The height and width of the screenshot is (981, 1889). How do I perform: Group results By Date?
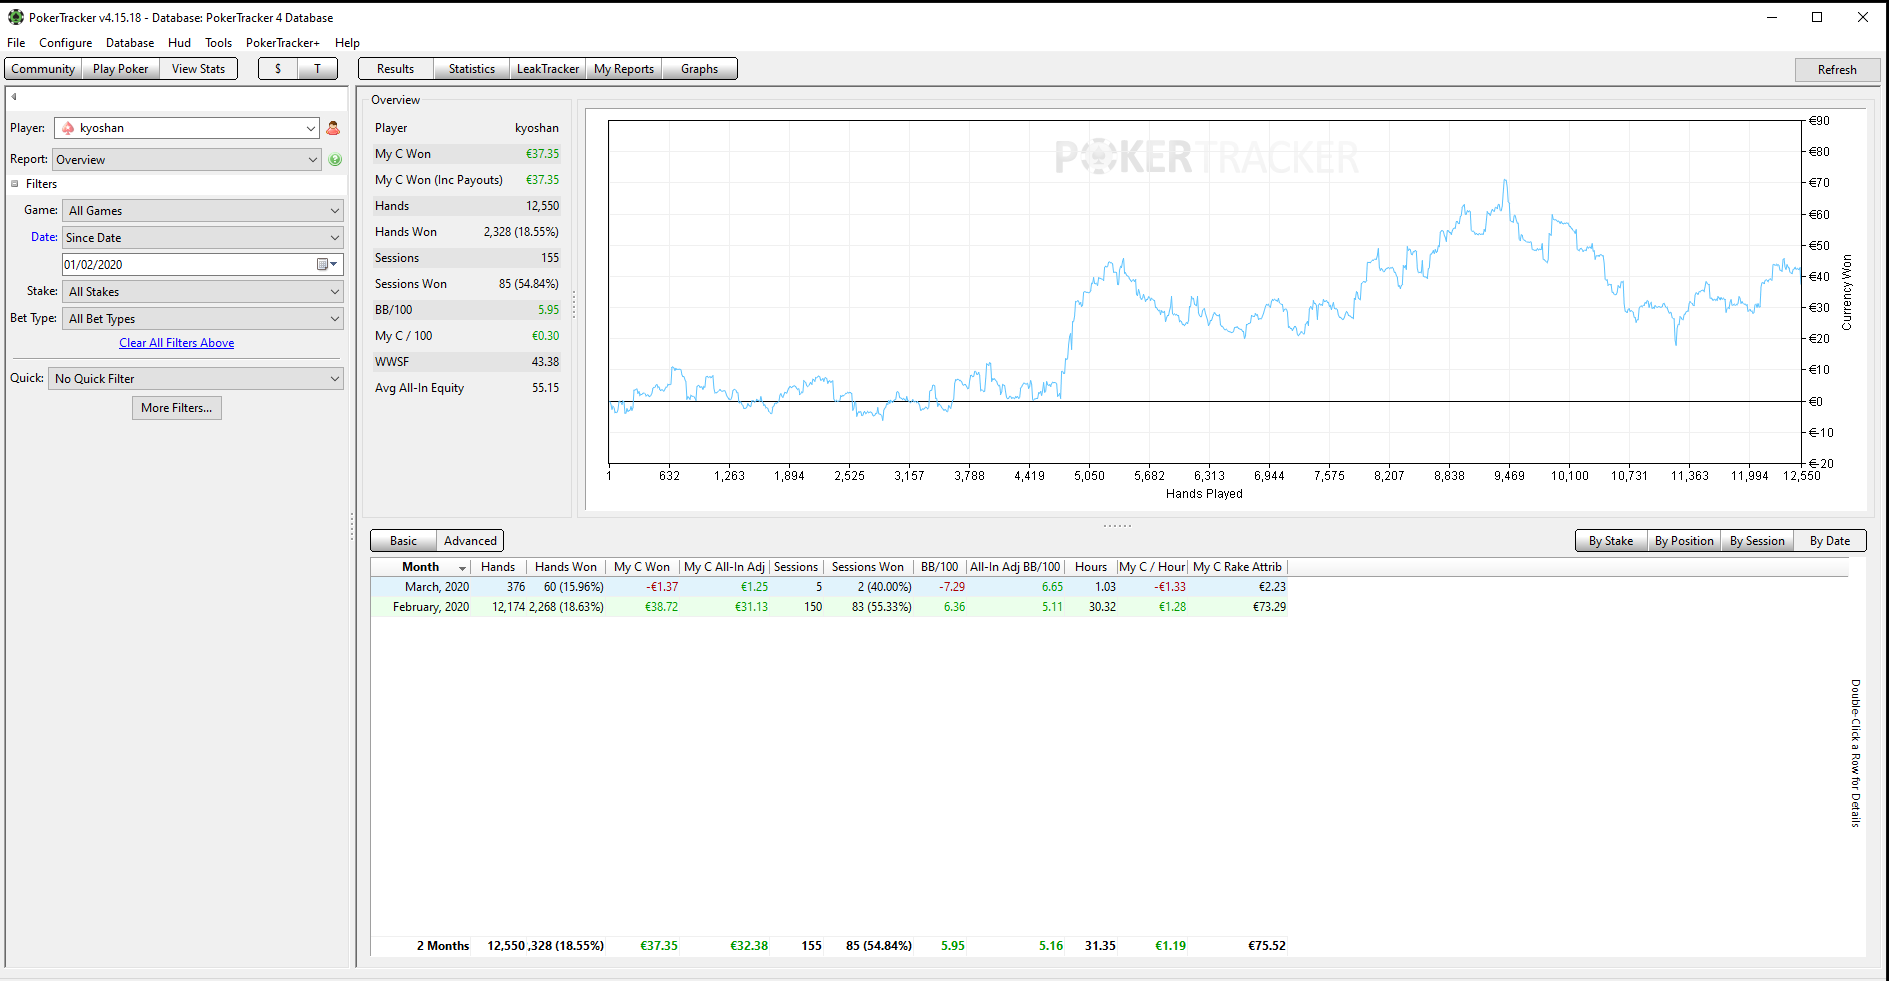pos(1830,541)
